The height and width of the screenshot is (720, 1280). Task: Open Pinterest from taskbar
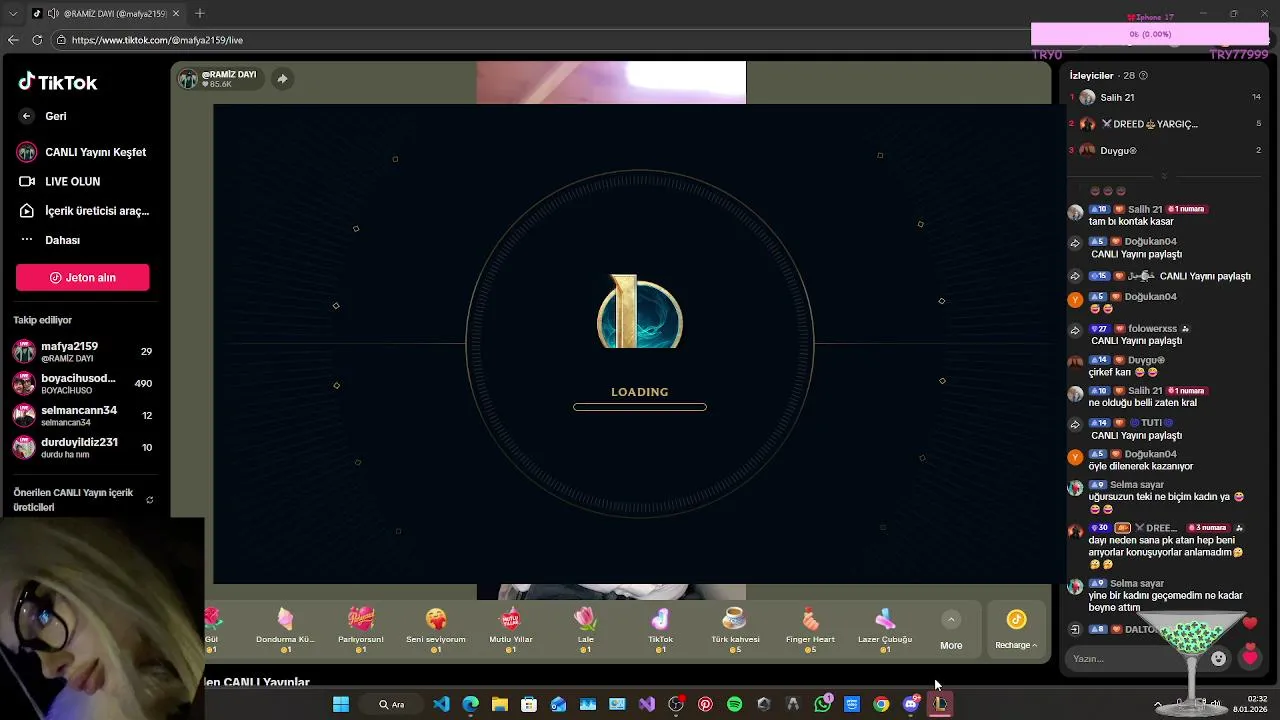pos(705,704)
